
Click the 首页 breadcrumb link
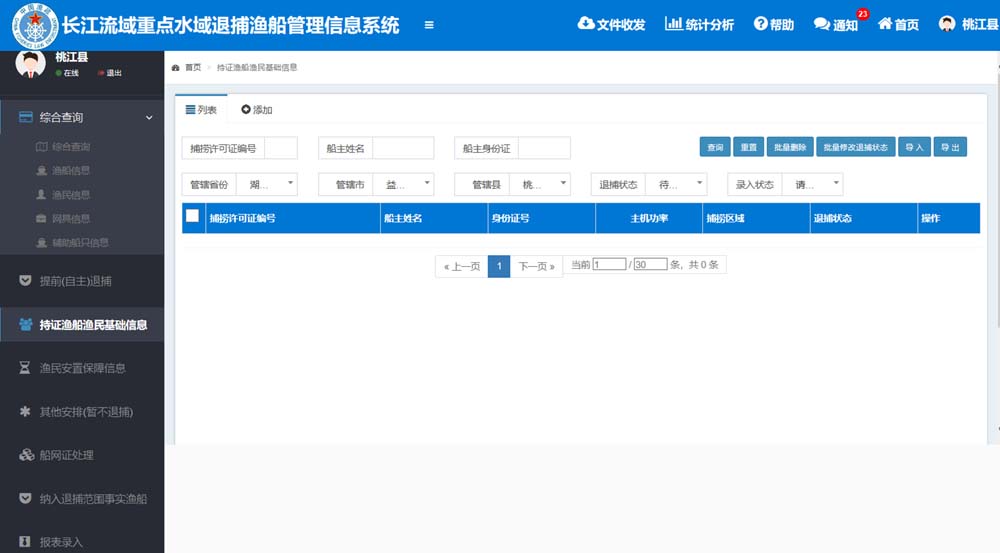pyautogui.click(x=193, y=68)
